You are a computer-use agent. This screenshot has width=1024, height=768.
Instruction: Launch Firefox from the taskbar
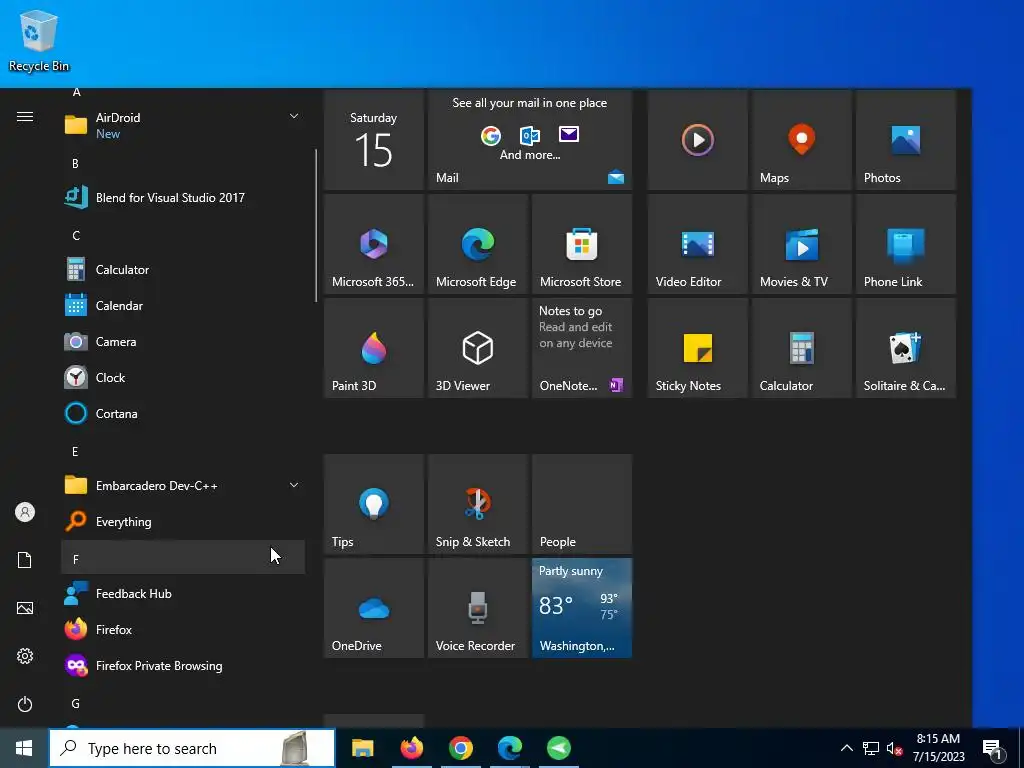click(411, 748)
